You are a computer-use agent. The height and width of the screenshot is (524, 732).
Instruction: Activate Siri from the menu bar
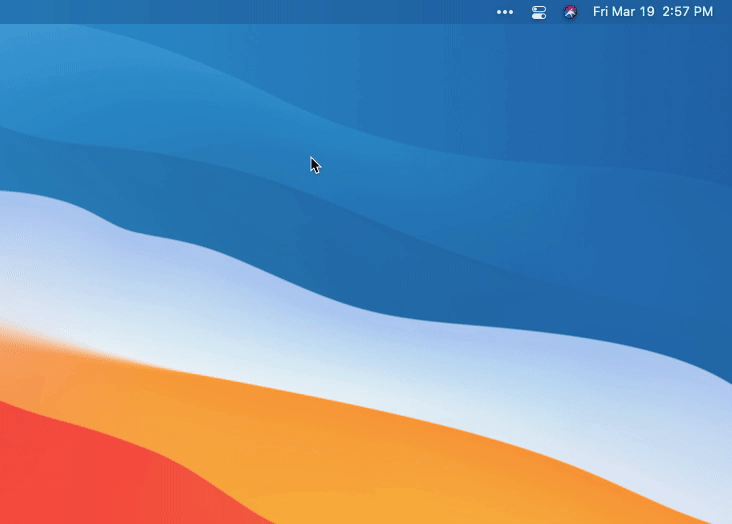point(570,12)
